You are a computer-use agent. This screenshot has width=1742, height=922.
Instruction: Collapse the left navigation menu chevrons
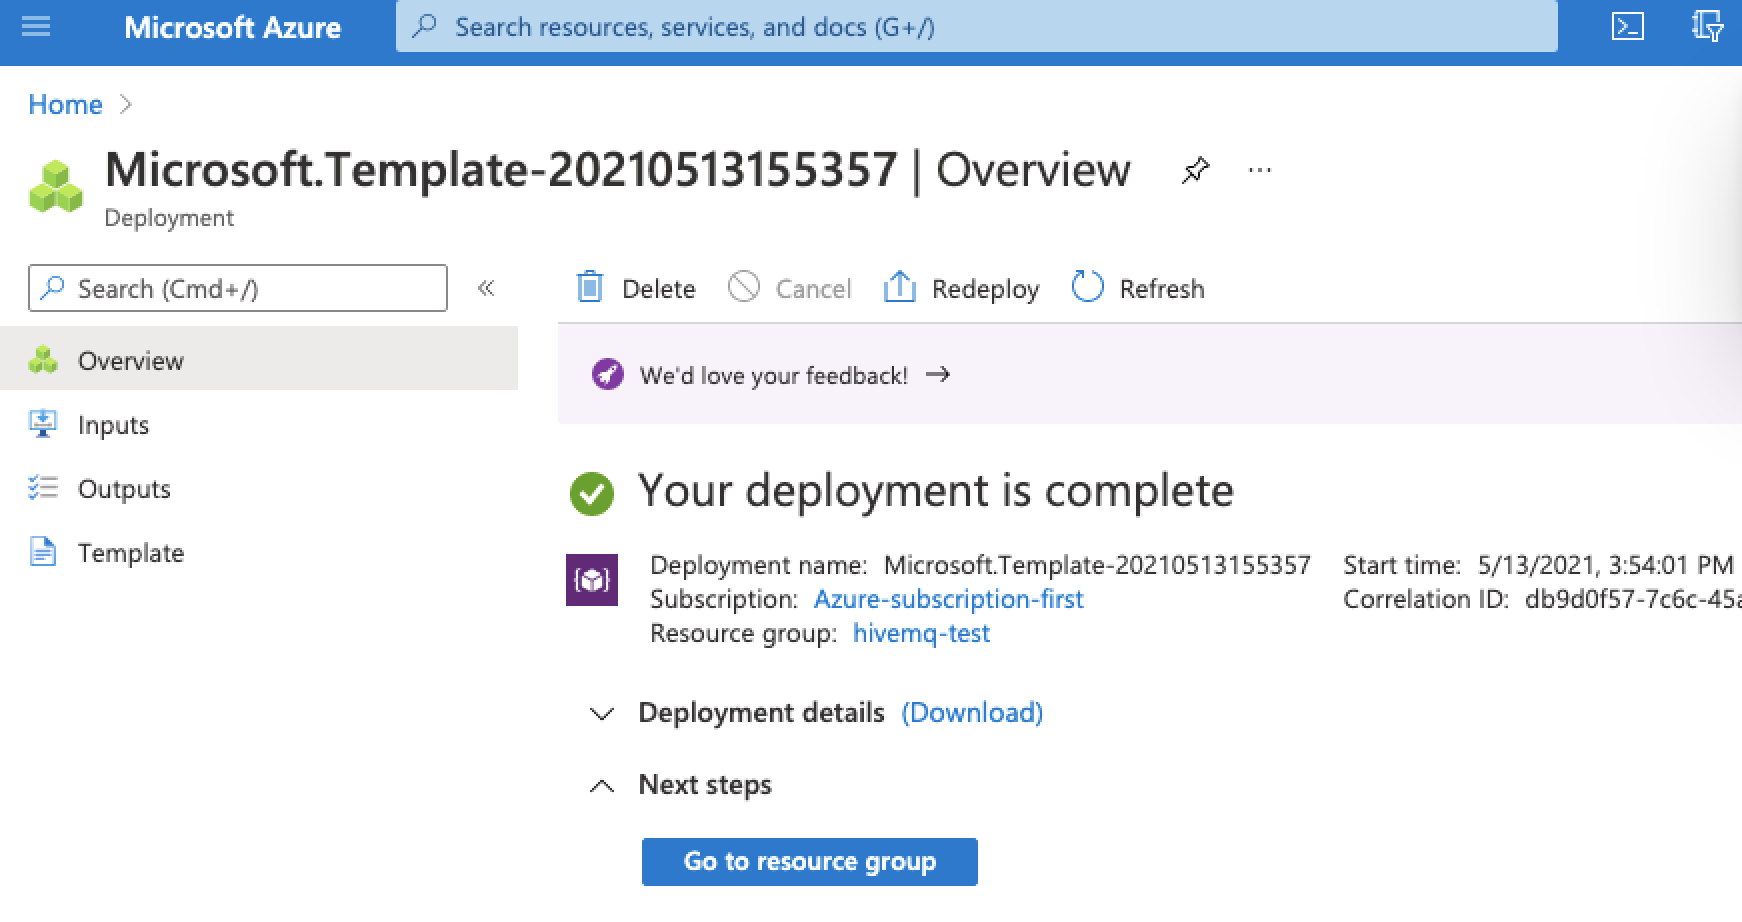tap(486, 289)
